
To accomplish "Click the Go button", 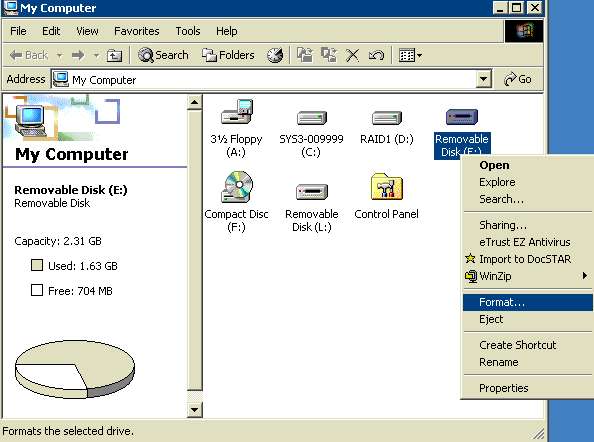I will 517,79.
